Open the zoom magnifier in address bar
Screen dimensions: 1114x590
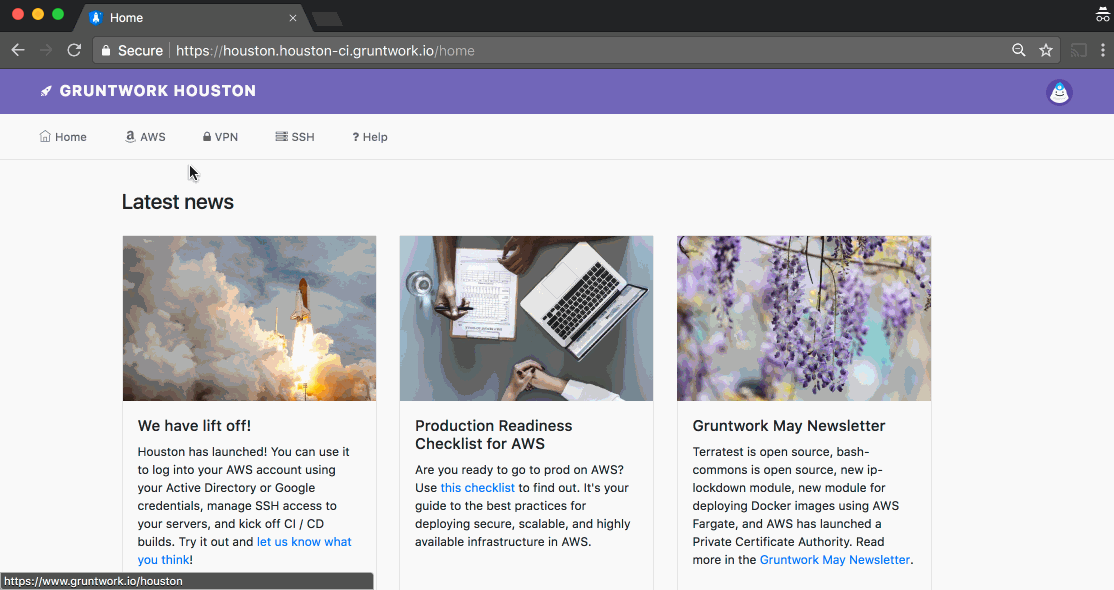click(x=1019, y=50)
